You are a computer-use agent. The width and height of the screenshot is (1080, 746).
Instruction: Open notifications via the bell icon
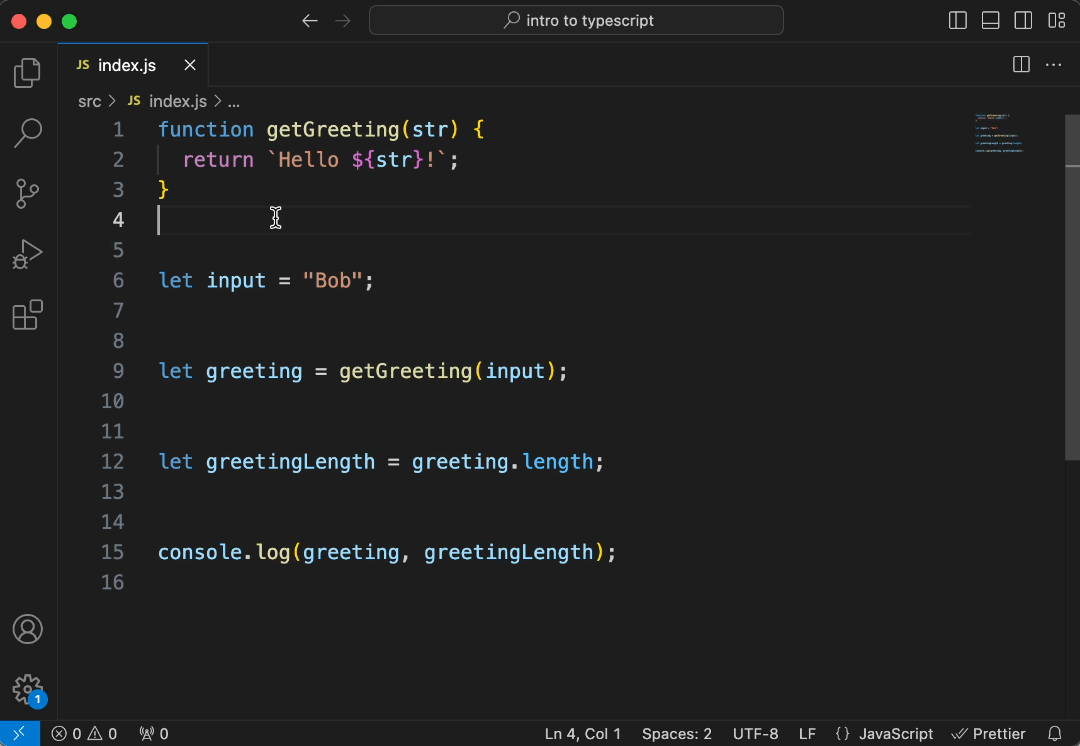coord(1058,733)
